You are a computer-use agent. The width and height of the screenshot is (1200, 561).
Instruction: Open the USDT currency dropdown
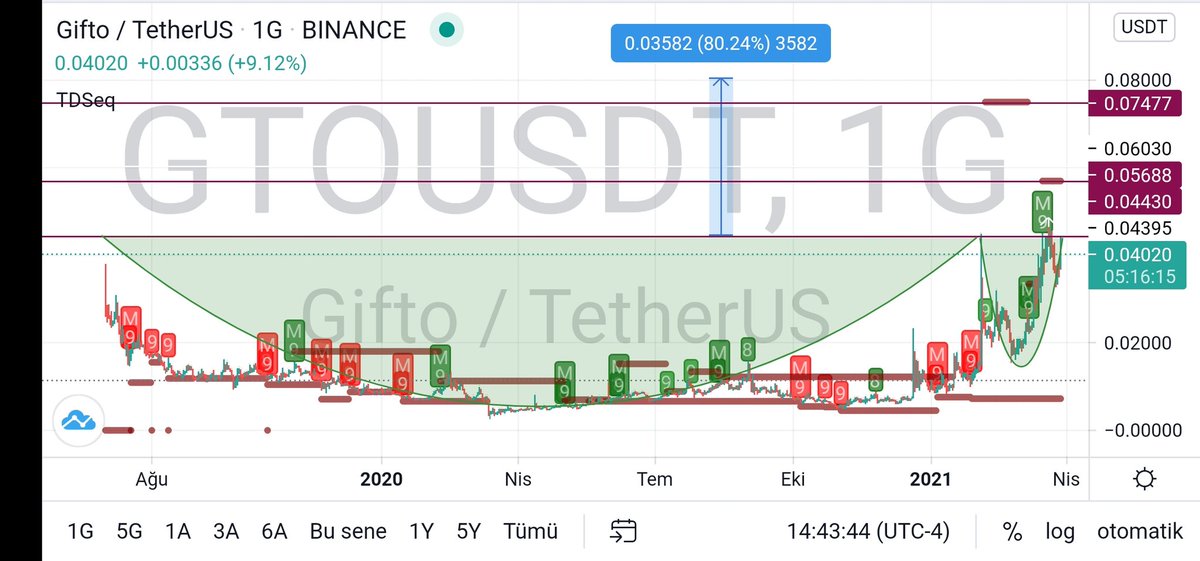tap(1143, 26)
